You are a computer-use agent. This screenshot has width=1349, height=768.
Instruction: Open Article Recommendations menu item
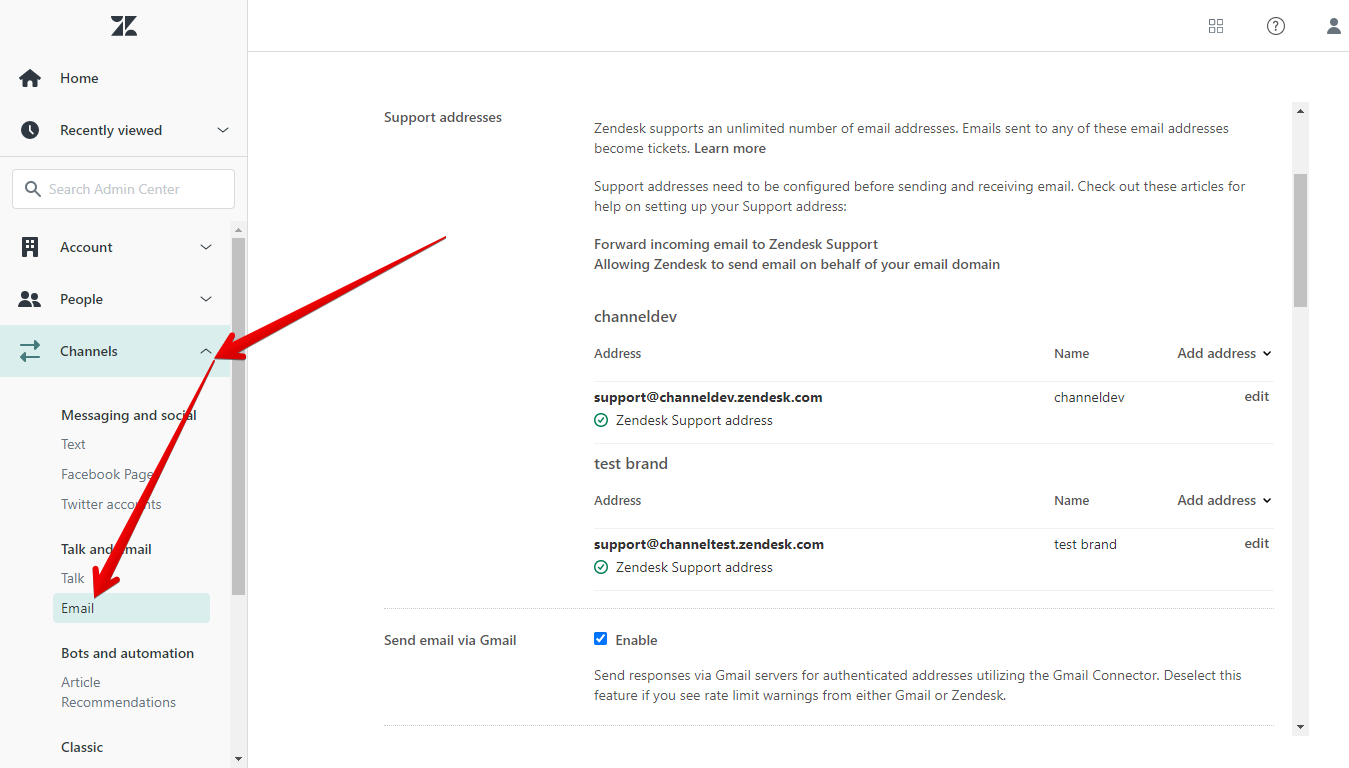click(x=118, y=692)
